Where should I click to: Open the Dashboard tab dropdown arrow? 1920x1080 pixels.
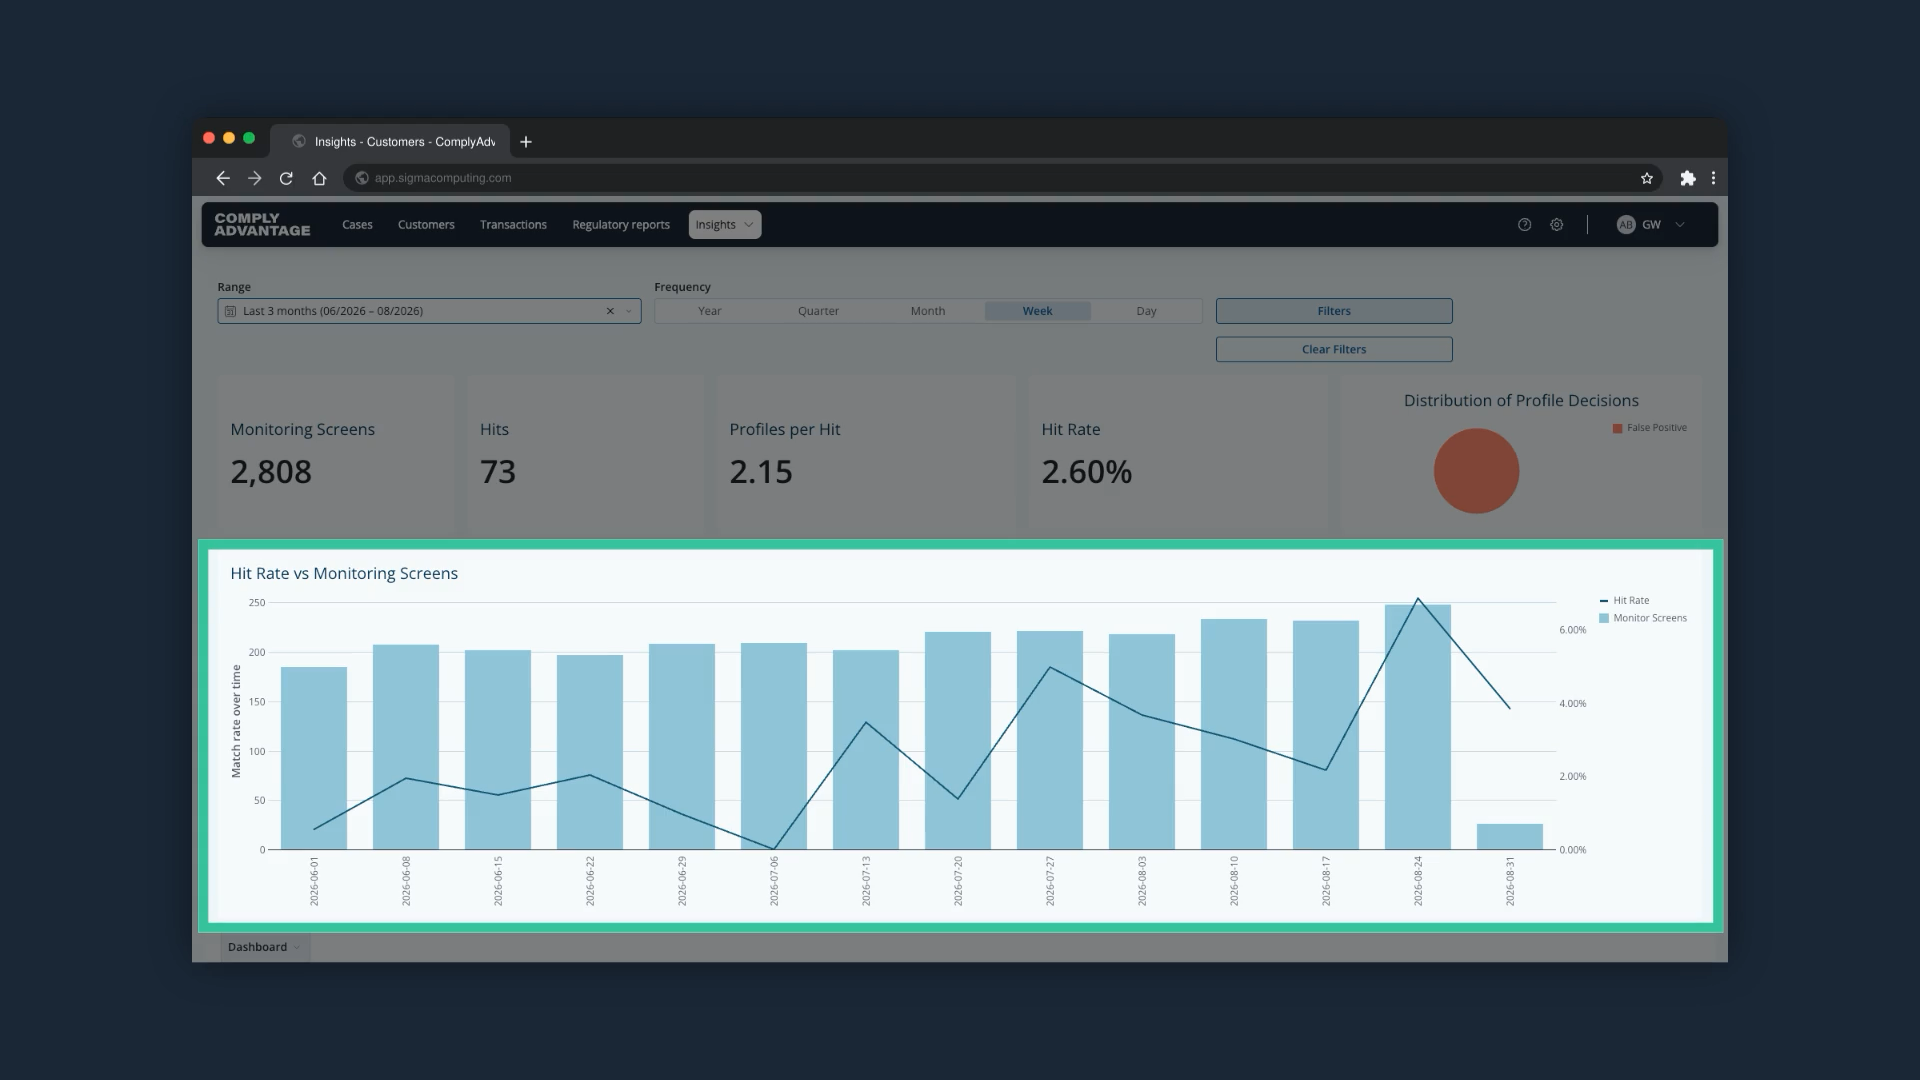click(x=297, y=947)
